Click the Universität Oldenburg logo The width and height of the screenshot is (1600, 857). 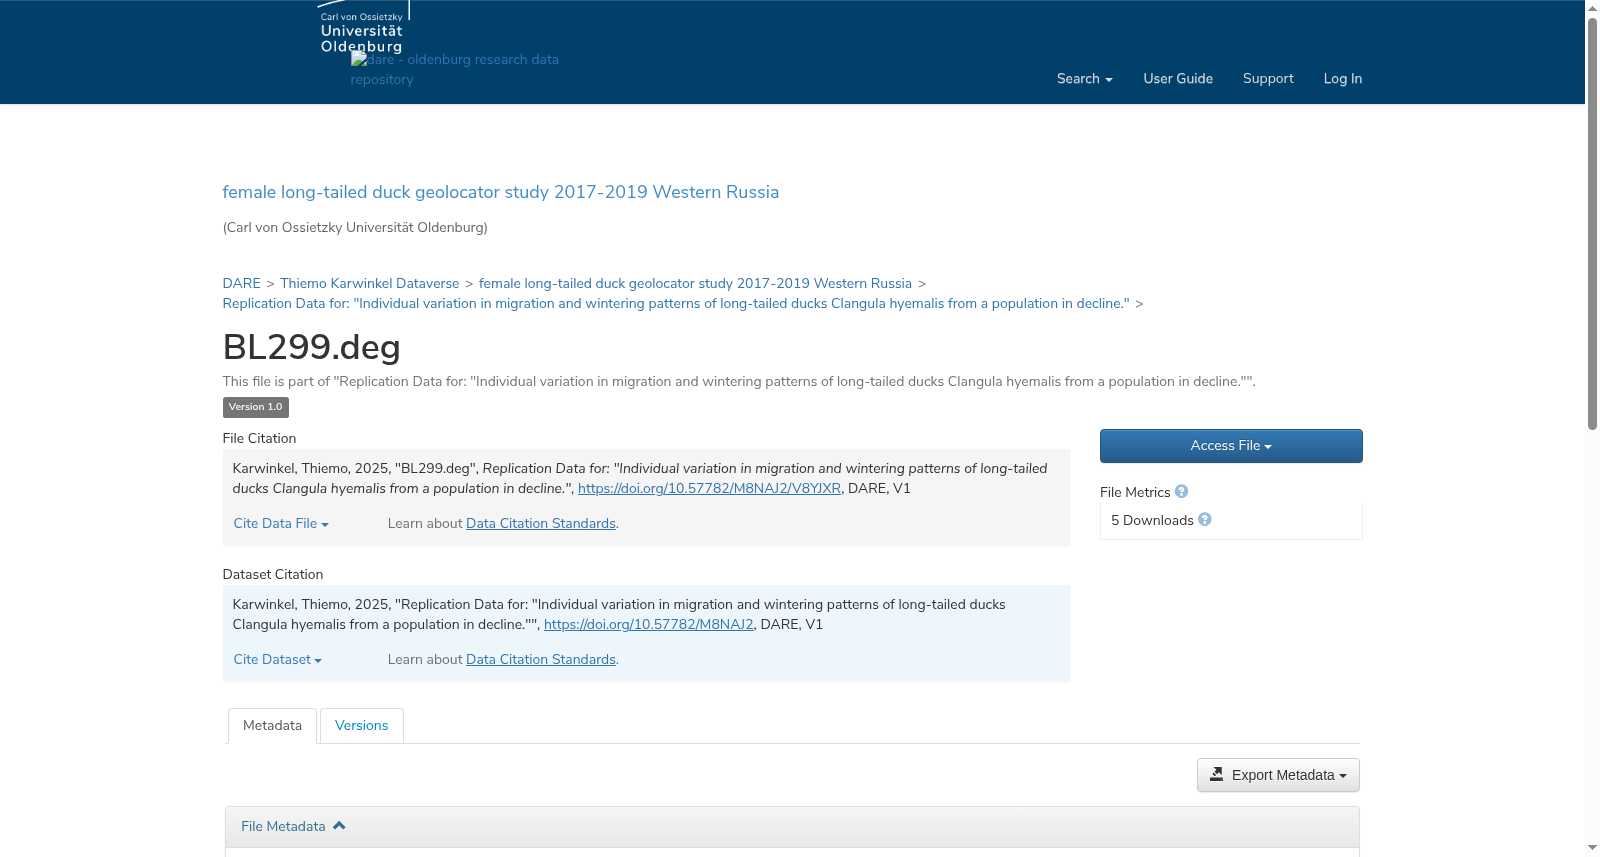point(364,27)
